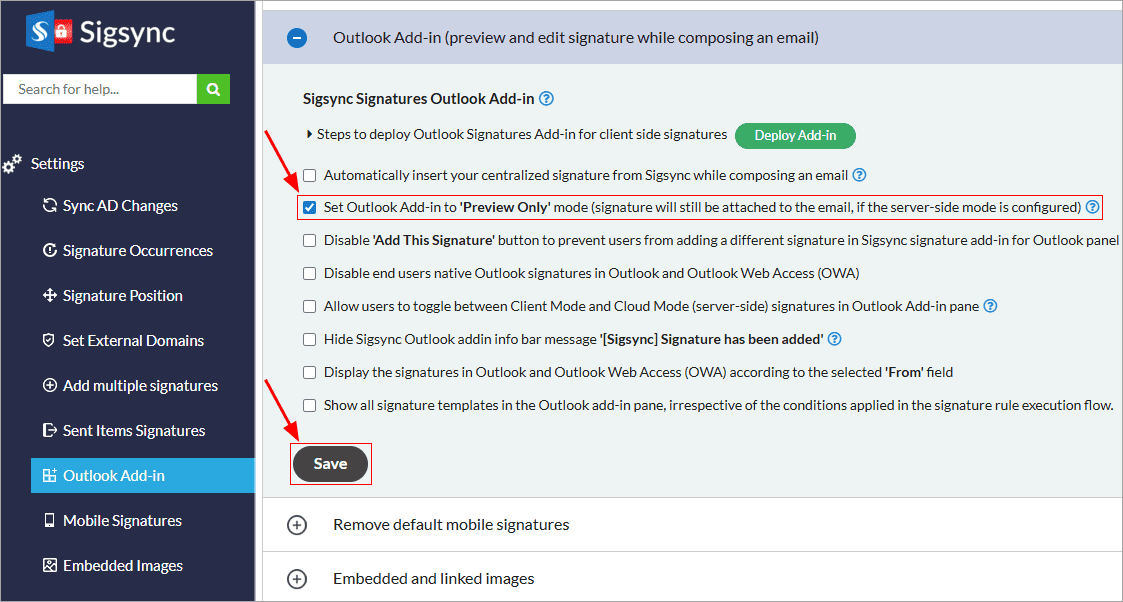Click the green search magnifier button
The width and height of the screenshot is (1123, 602).
click(x=213, y=89)
